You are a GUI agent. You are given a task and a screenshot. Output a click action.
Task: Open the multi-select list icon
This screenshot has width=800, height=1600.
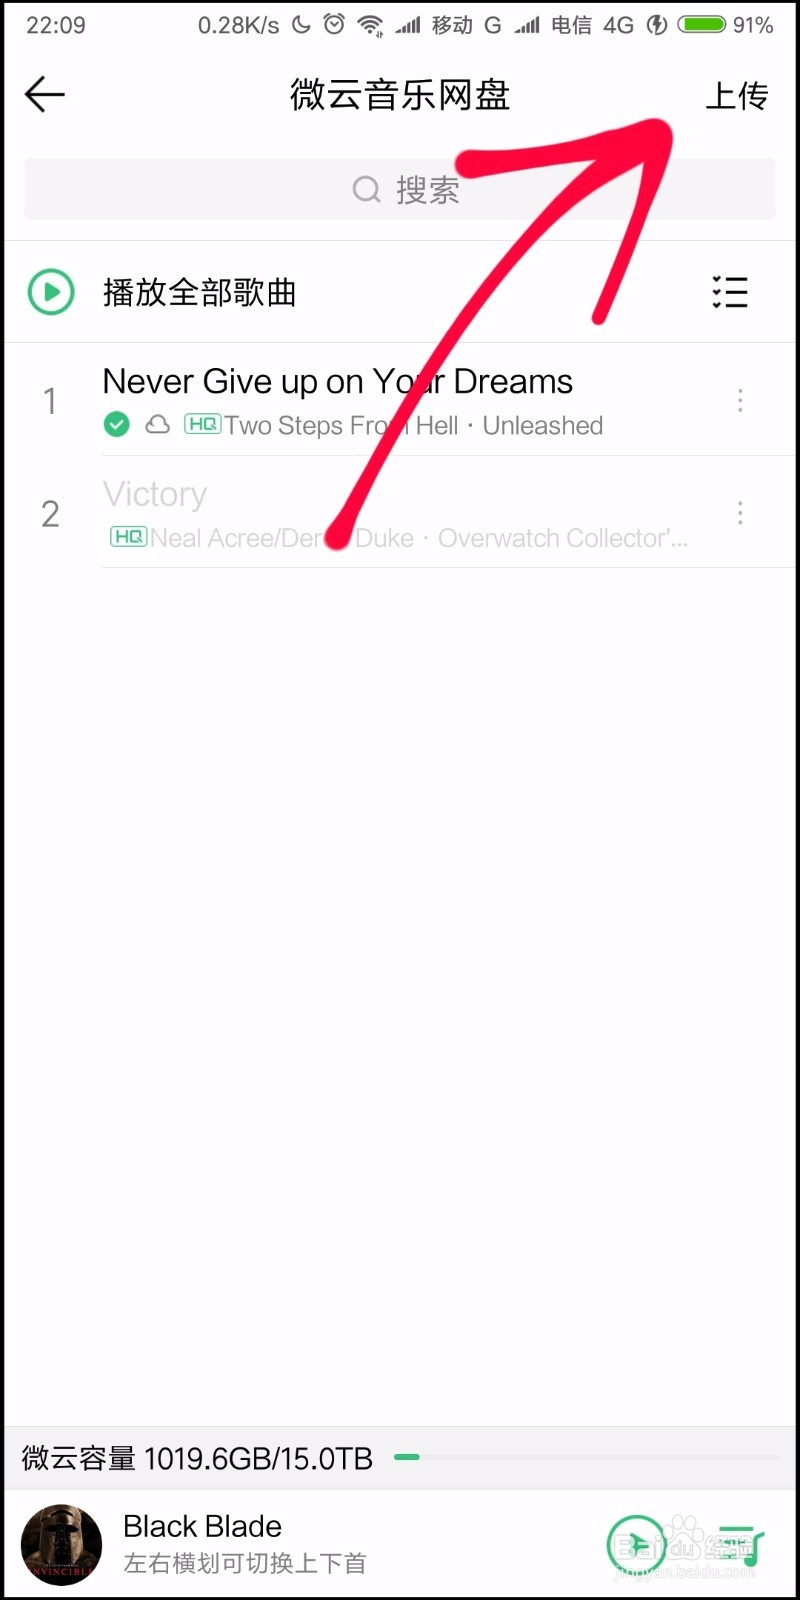click(730, 292)
